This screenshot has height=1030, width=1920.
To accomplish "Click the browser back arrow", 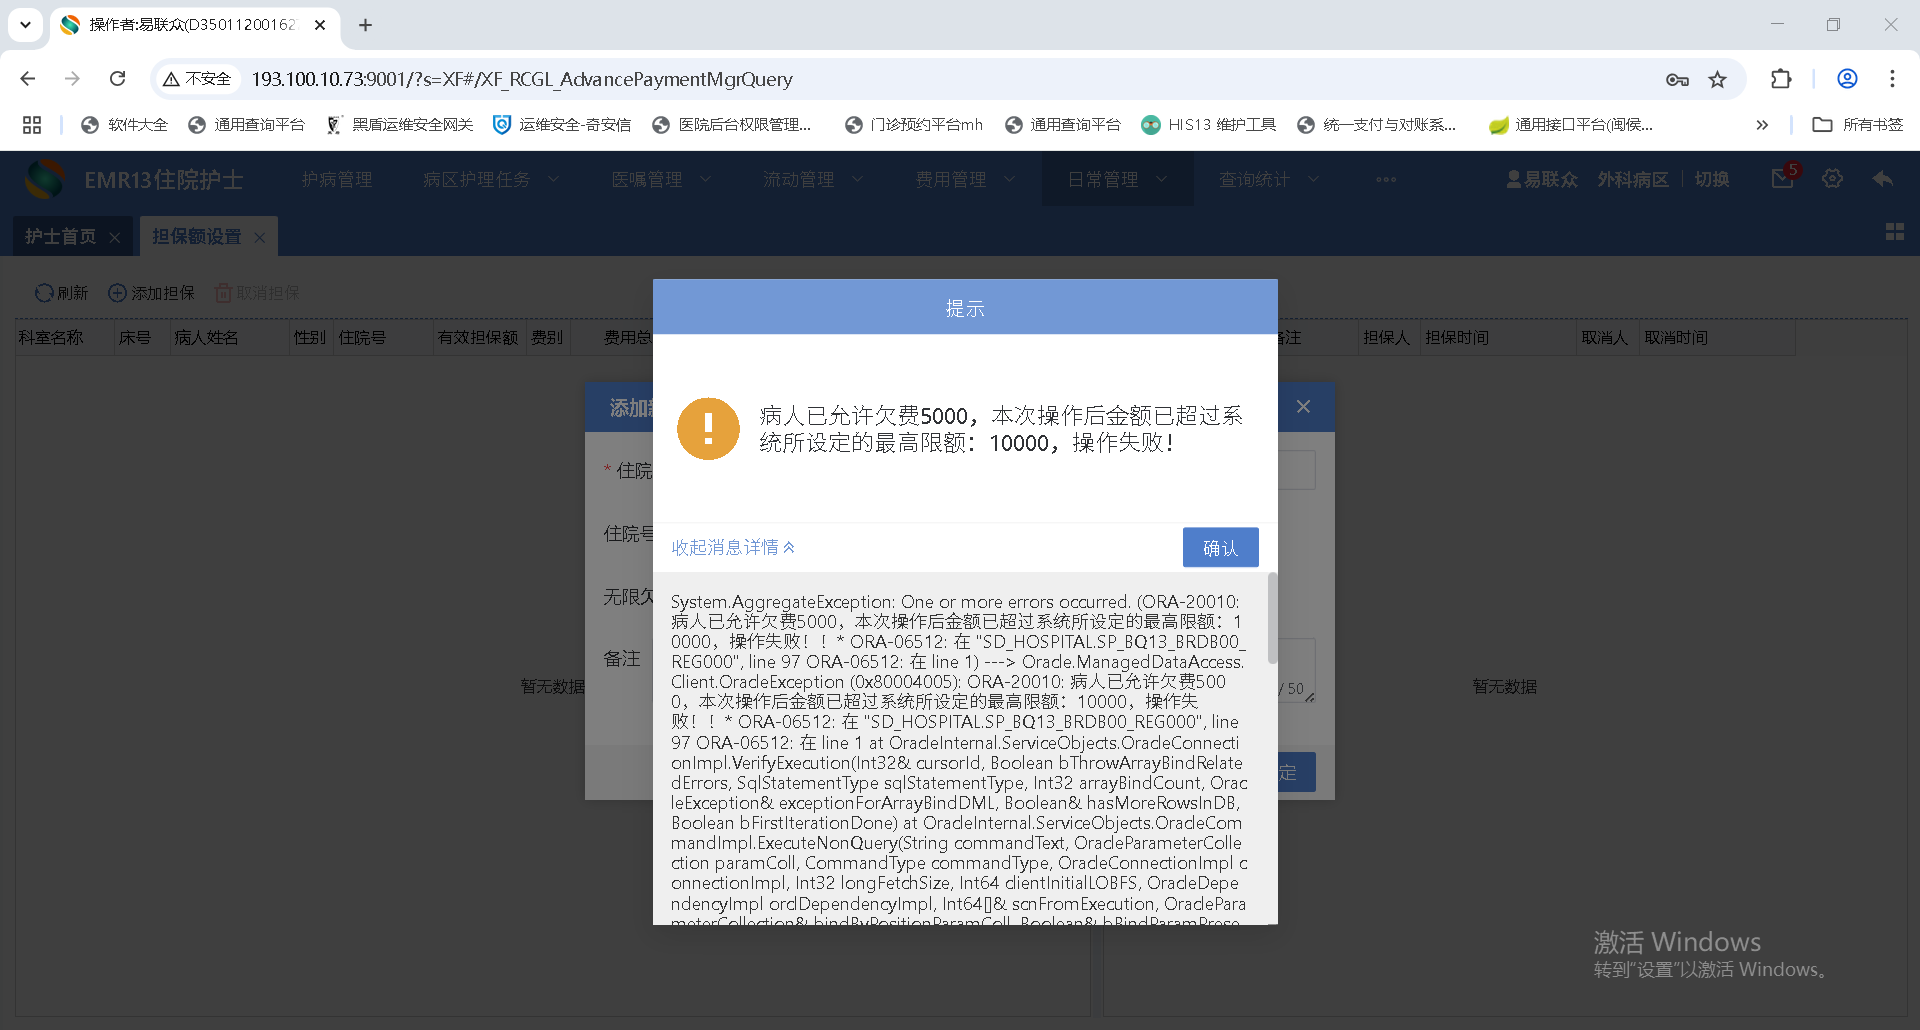I will coord(28,78).
